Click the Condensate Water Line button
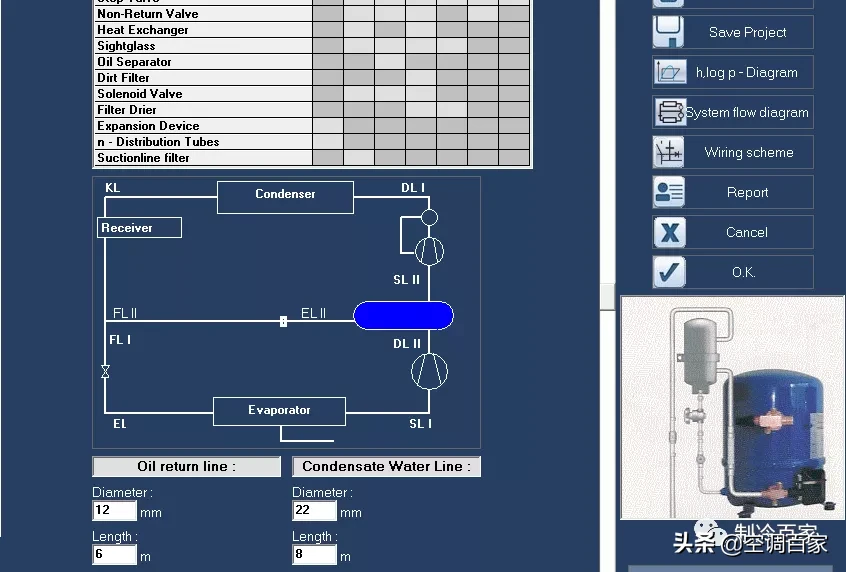The width and height of the screenshot is (846, 572). click(x=386, y=466)
